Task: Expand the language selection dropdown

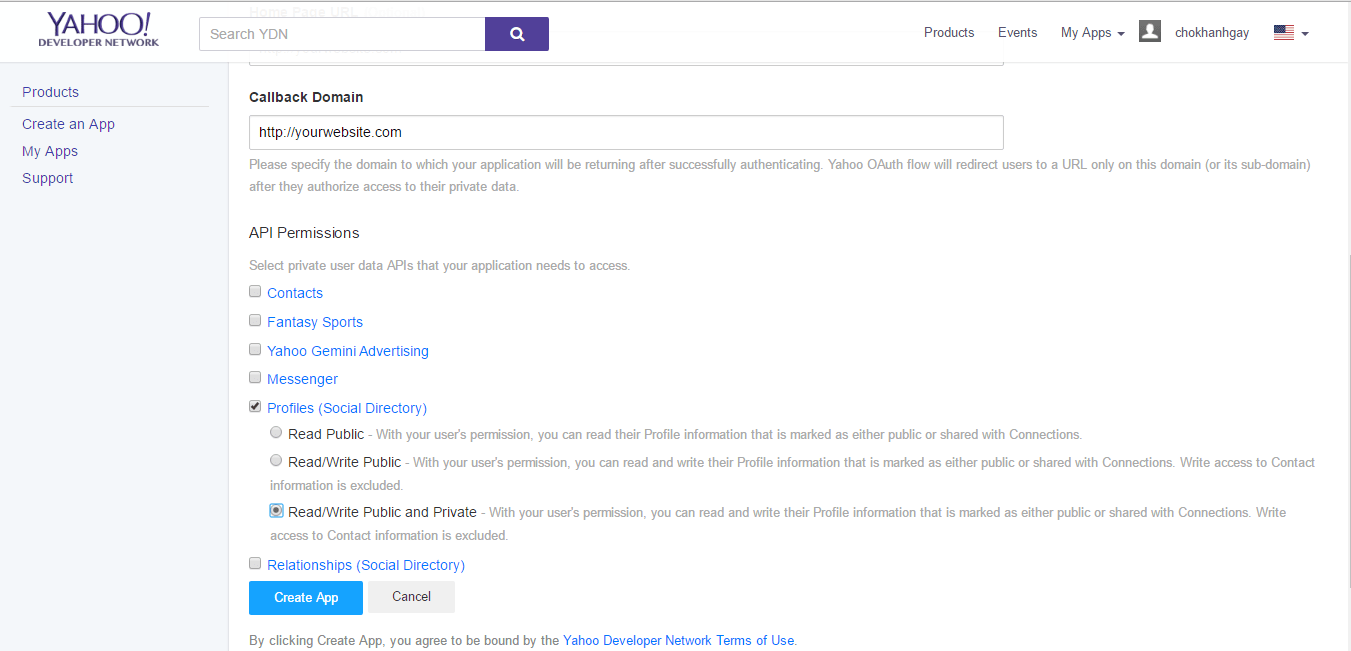Action: click(1302, 34)
